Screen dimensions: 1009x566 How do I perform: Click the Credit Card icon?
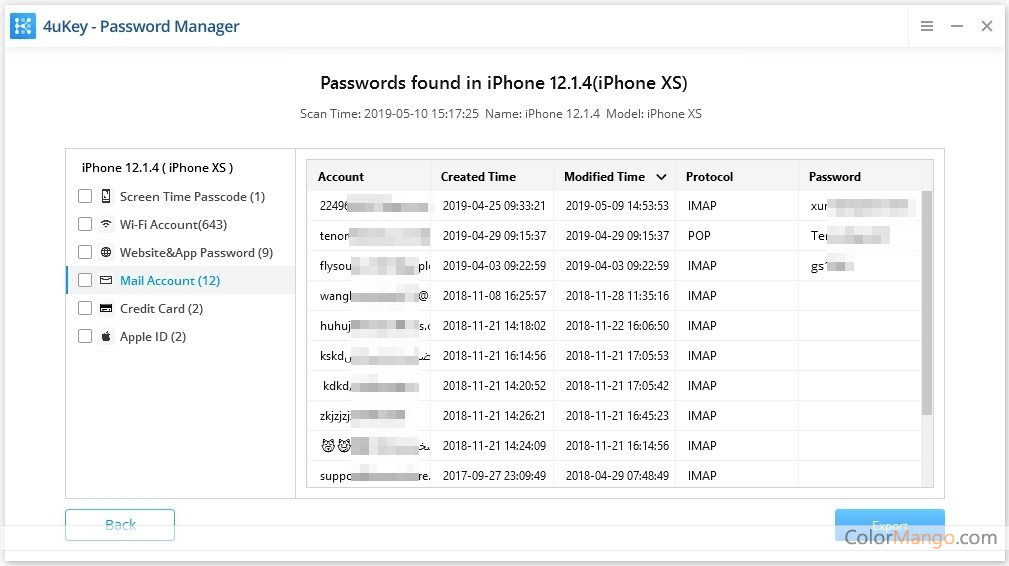(x=106, y=309)
